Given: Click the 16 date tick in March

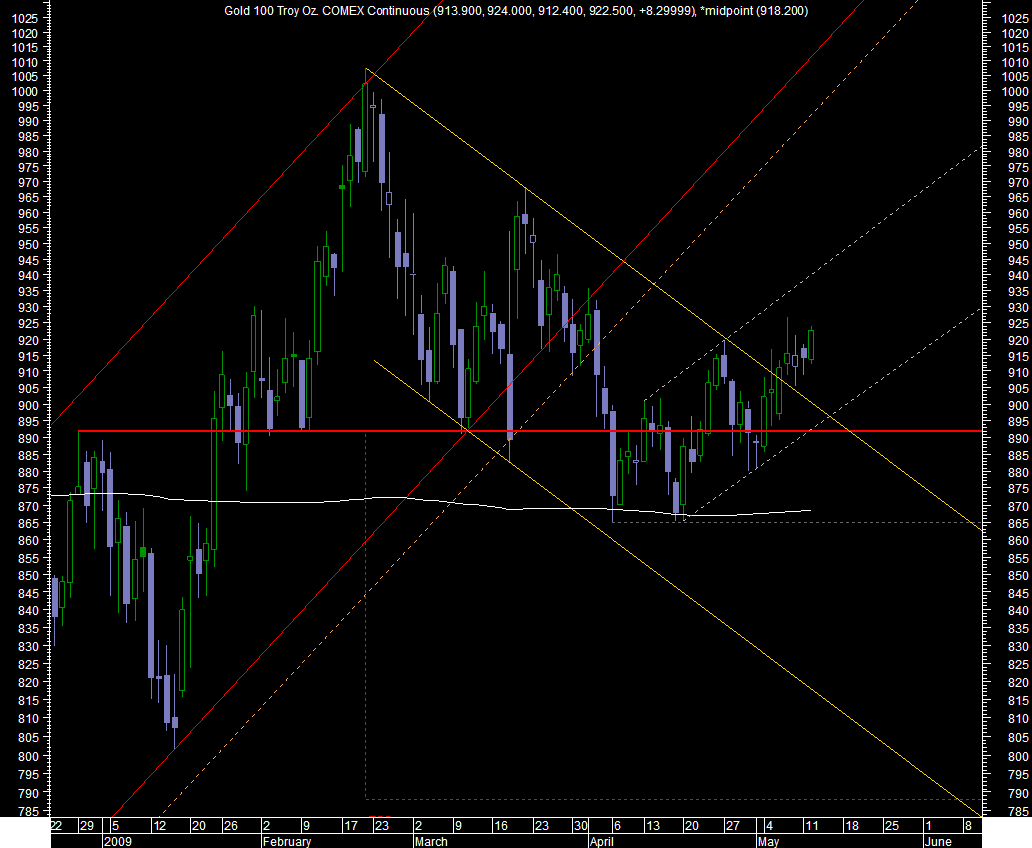Looking at the screenshot, I should [x=500, y=826].
